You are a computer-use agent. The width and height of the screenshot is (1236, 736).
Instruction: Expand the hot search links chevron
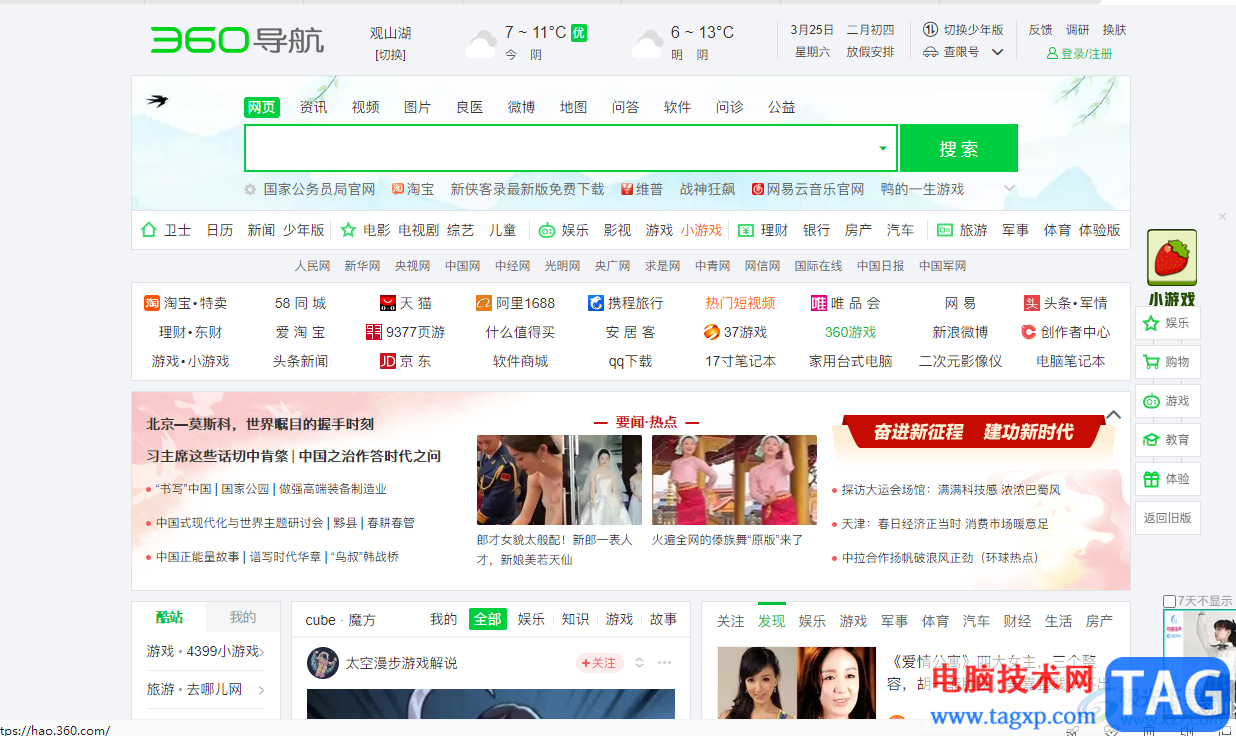click(x=1010, y=188)
